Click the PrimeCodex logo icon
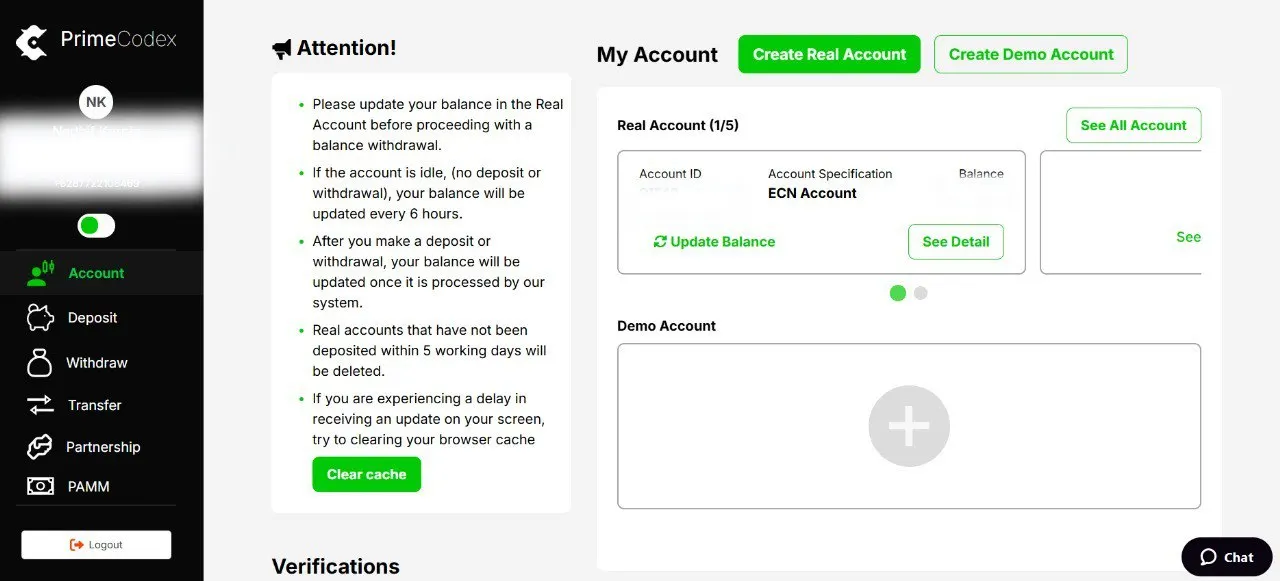This screenshot has height=581, width=1280. (x=32, y=40)
